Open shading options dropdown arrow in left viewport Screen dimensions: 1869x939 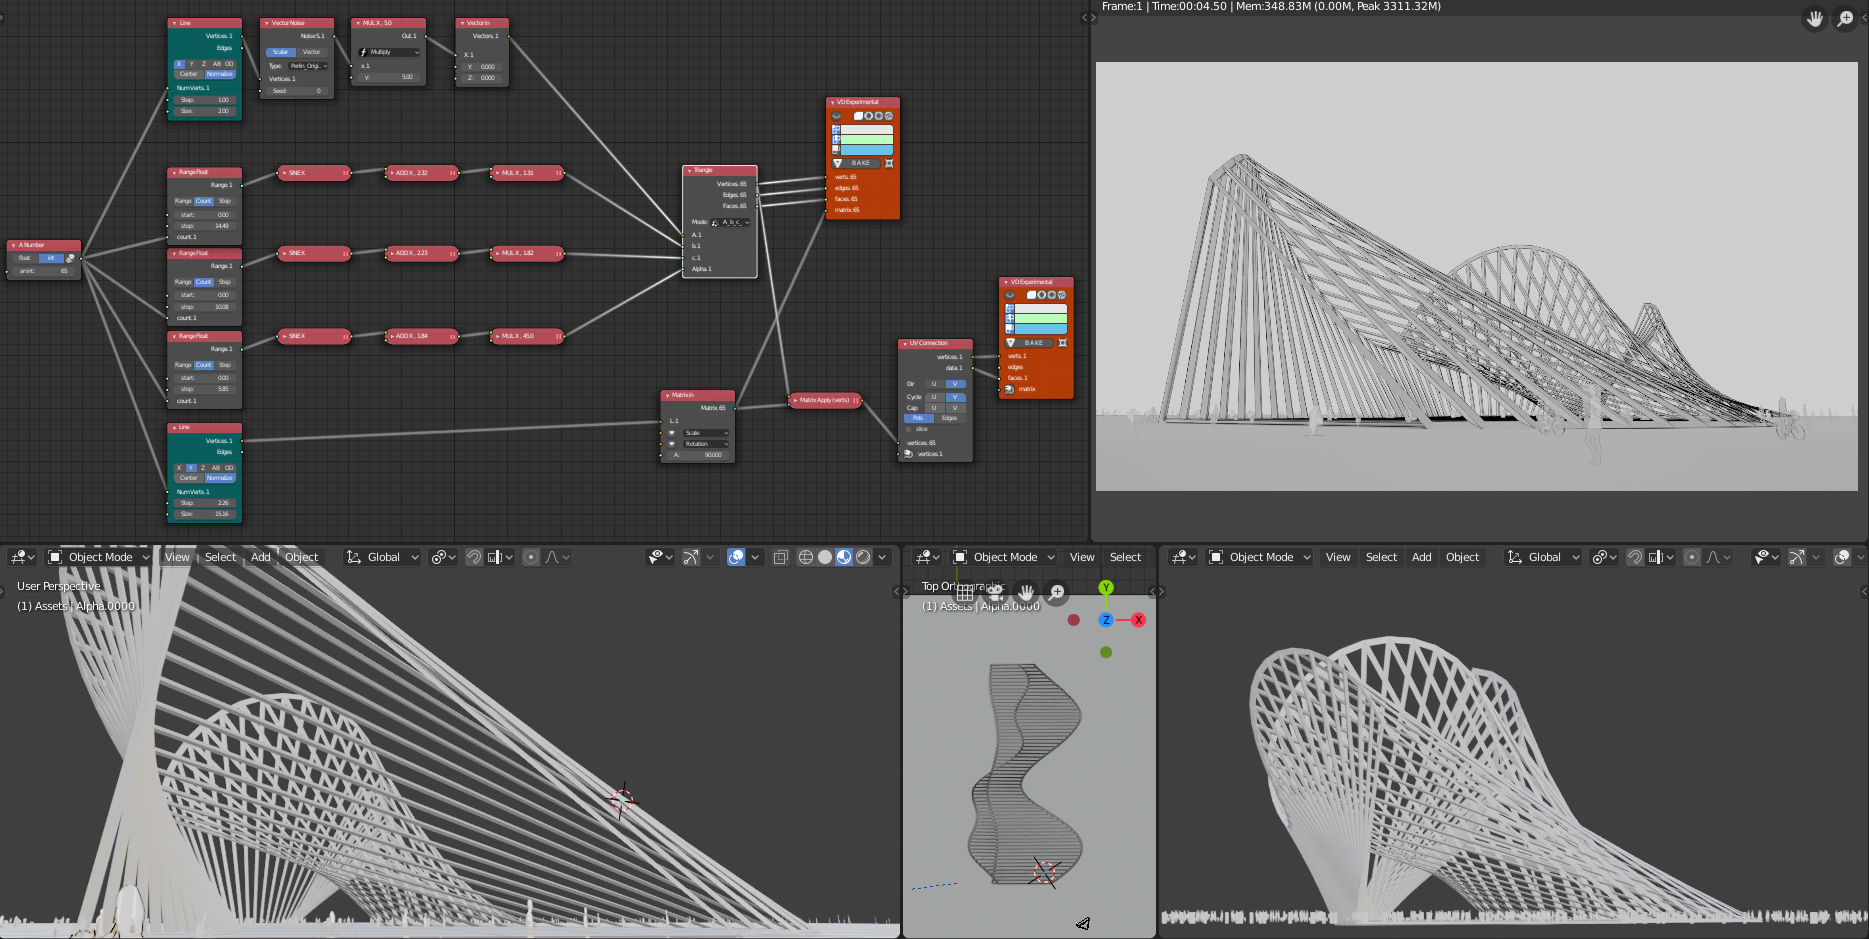882,557
